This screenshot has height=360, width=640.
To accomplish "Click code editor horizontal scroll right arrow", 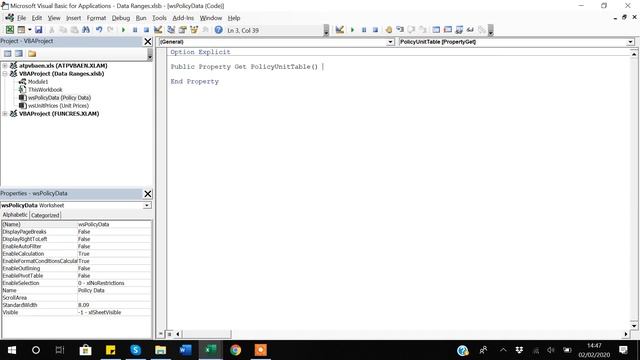I will [x=626, y=334].
